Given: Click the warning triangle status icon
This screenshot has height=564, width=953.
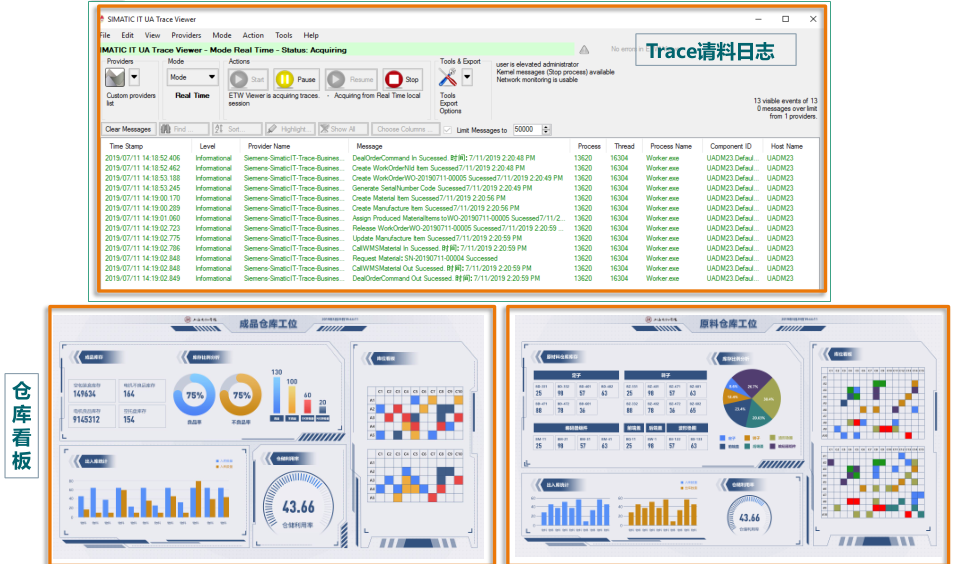Looking at the screenshot, I should pyautogui.click(x=585, y=49).
